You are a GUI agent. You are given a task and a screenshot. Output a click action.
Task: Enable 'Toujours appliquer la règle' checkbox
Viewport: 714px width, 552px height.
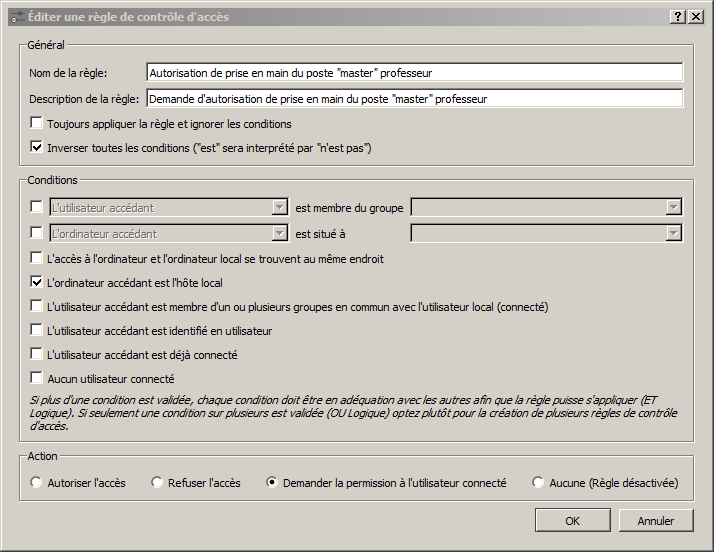(36, 123)
